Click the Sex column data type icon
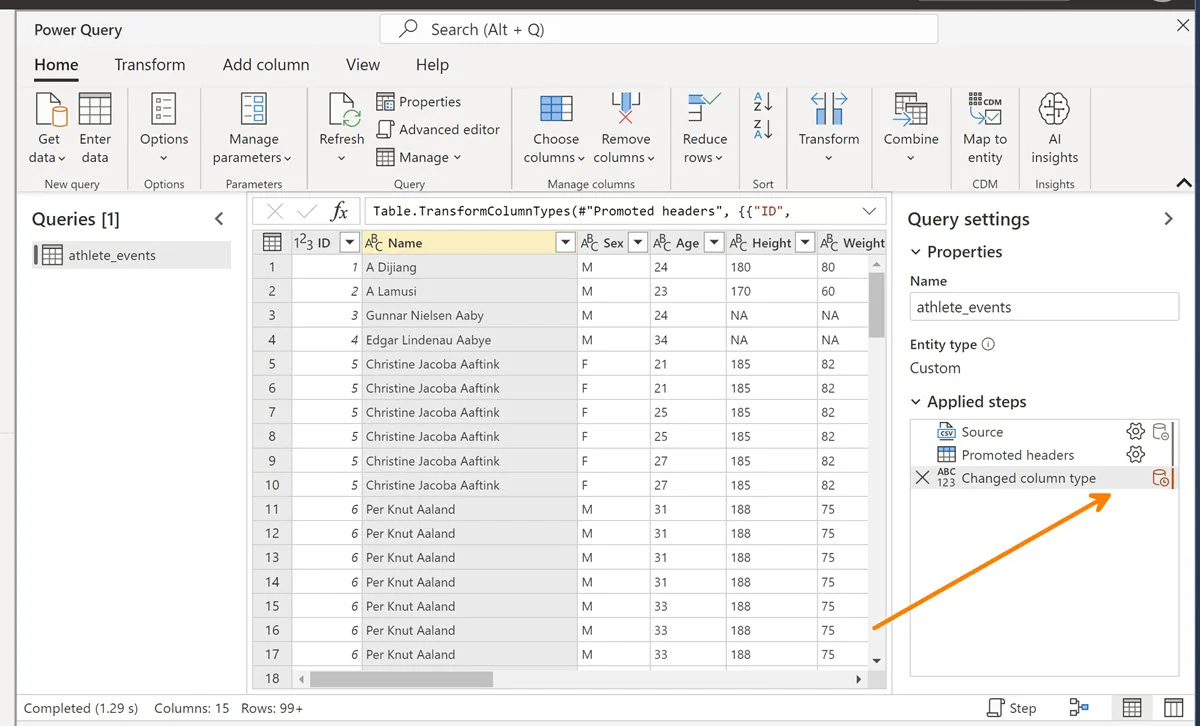Screen dimensions: 1200x726 point(590,242)
